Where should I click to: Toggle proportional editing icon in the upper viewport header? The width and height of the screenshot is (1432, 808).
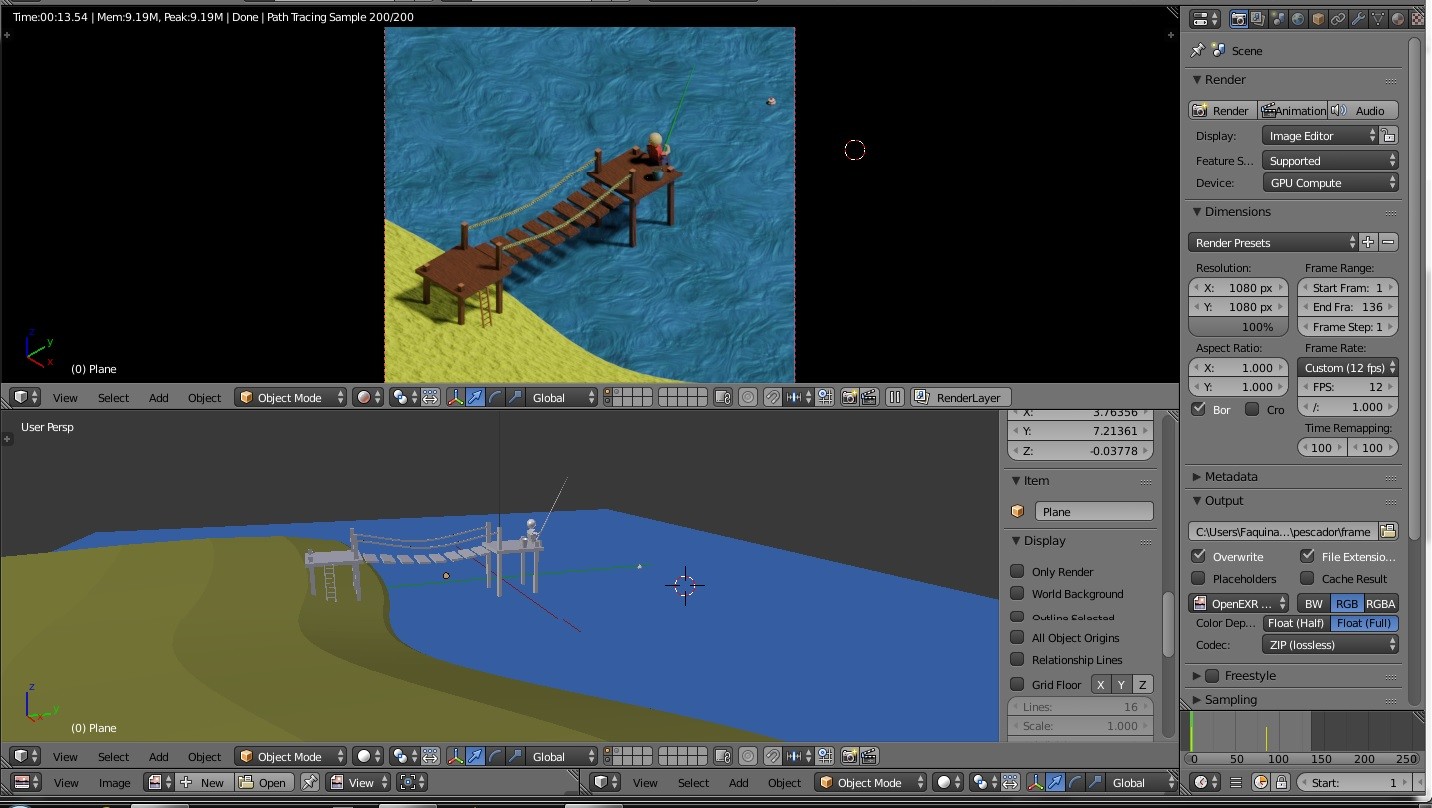click(x=748, y=397)
